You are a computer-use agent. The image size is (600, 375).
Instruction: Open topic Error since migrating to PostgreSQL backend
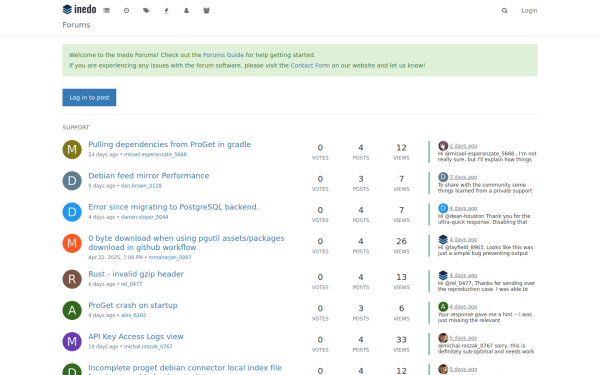173,207
